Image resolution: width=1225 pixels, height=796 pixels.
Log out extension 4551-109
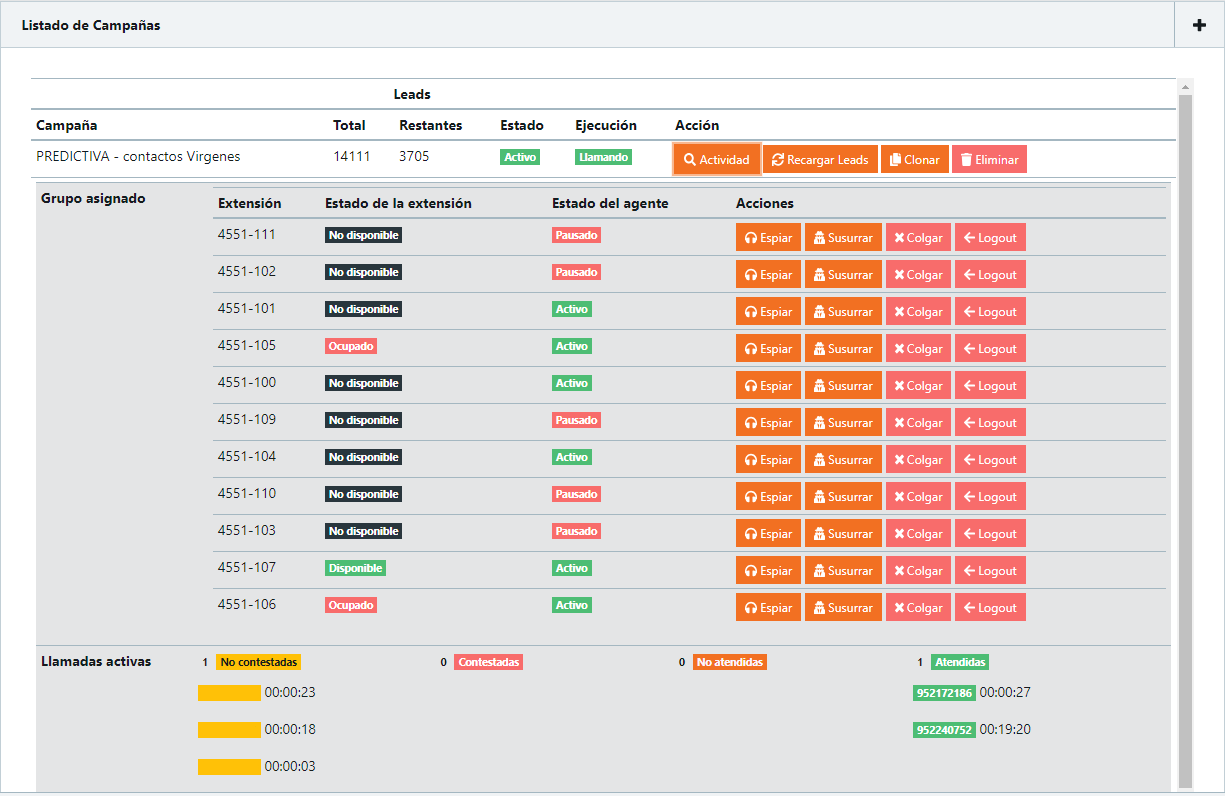click(x=990, y=423)
